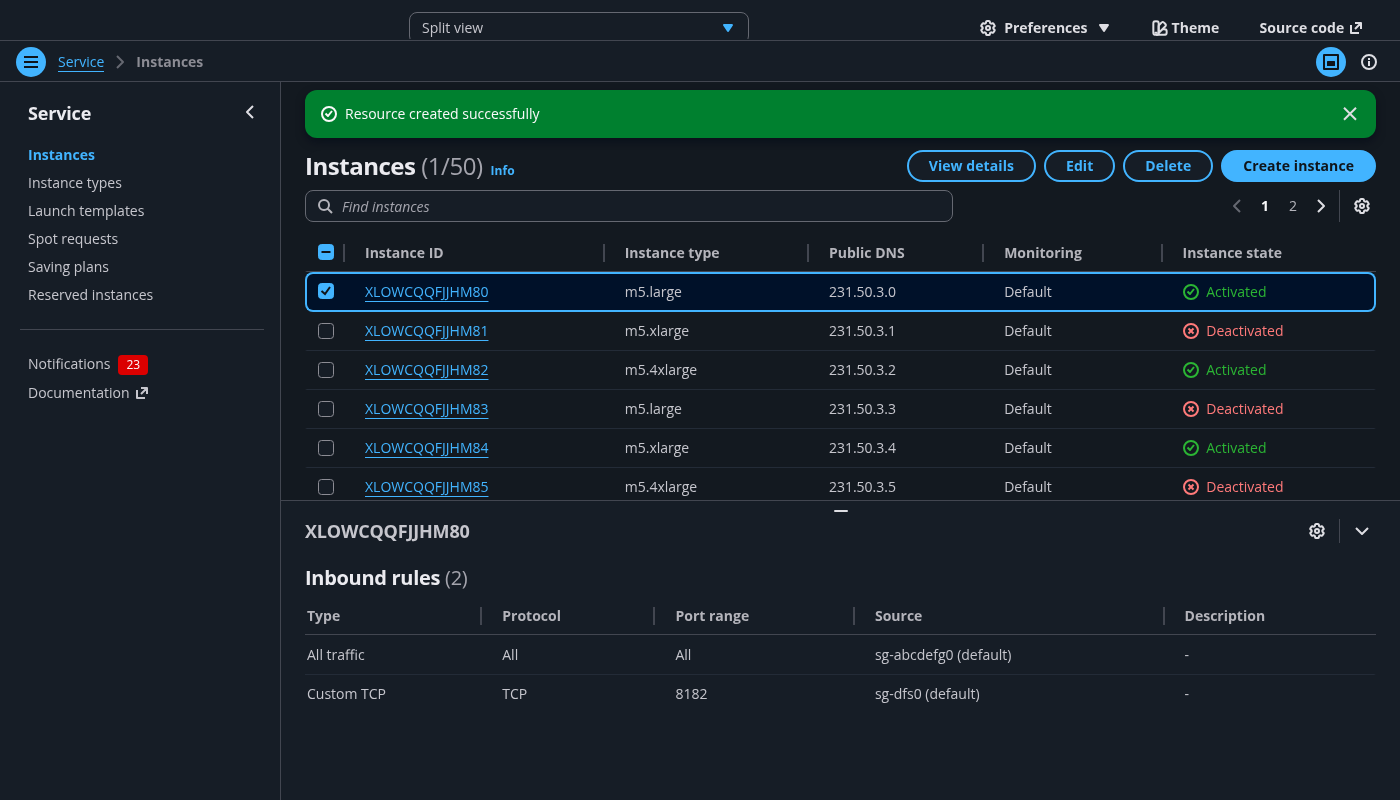Toggle the split panel icon in top bar
The width and height of the screenshot is (1400, 800).
1330,62
